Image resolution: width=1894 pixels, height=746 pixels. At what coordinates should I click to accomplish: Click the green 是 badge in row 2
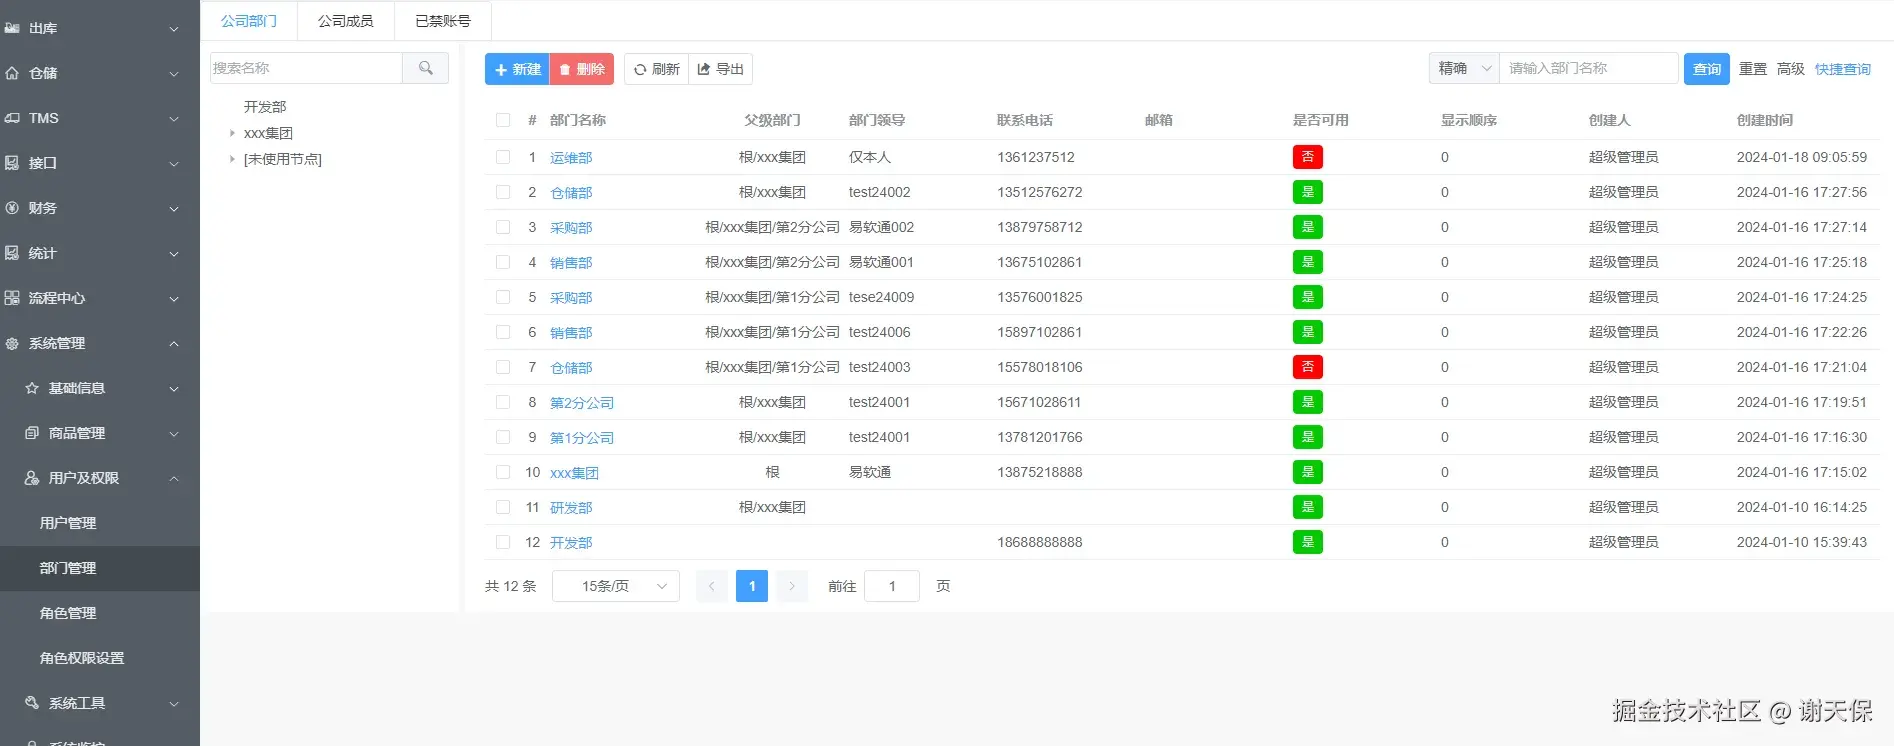tap(1307, 192)
